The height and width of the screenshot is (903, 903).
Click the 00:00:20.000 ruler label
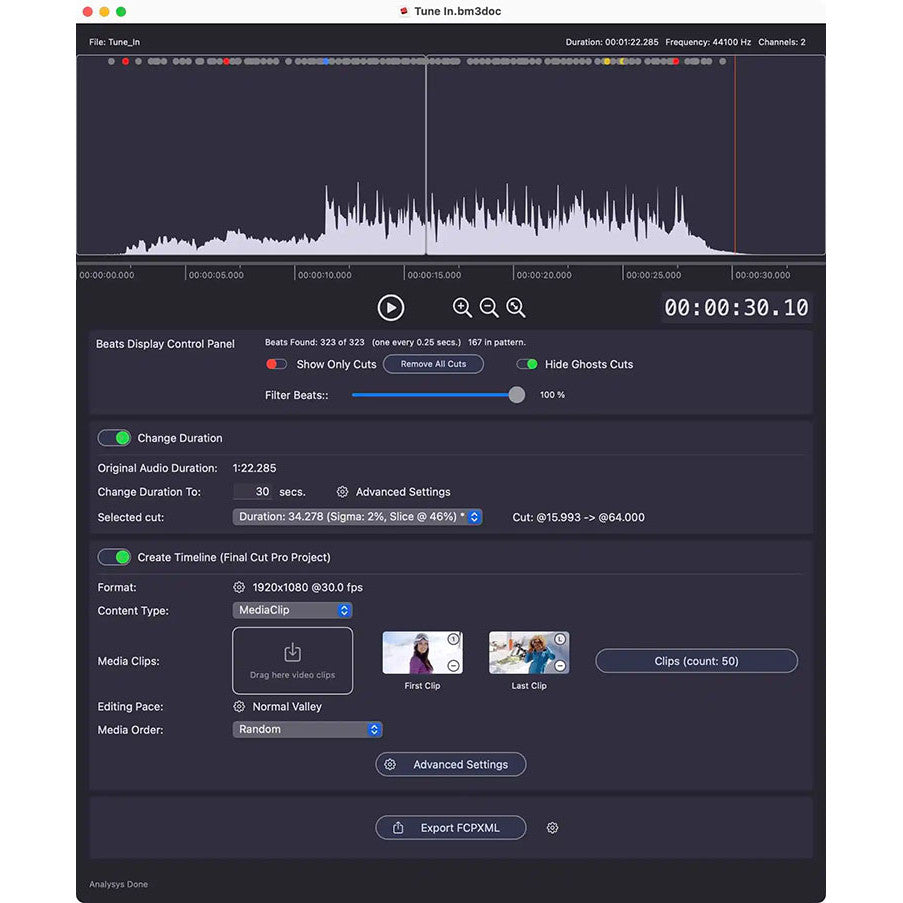coord(544,275)
